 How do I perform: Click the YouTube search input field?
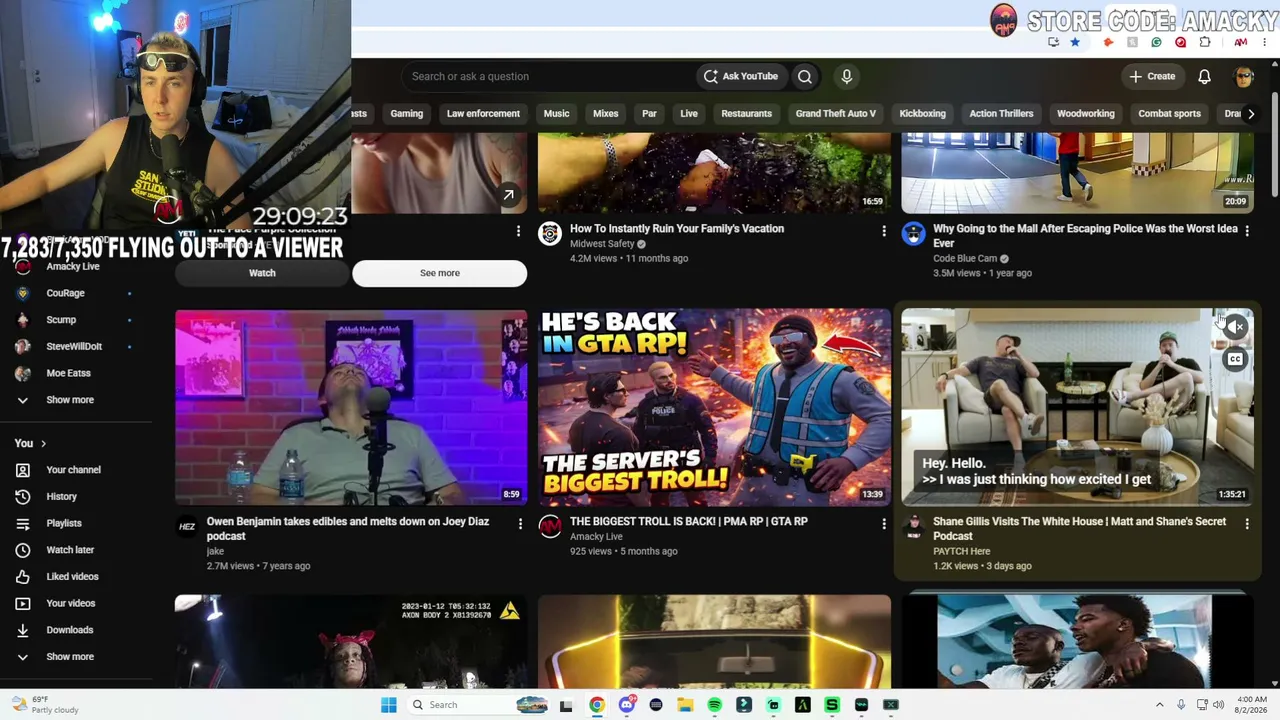point(548,76)
